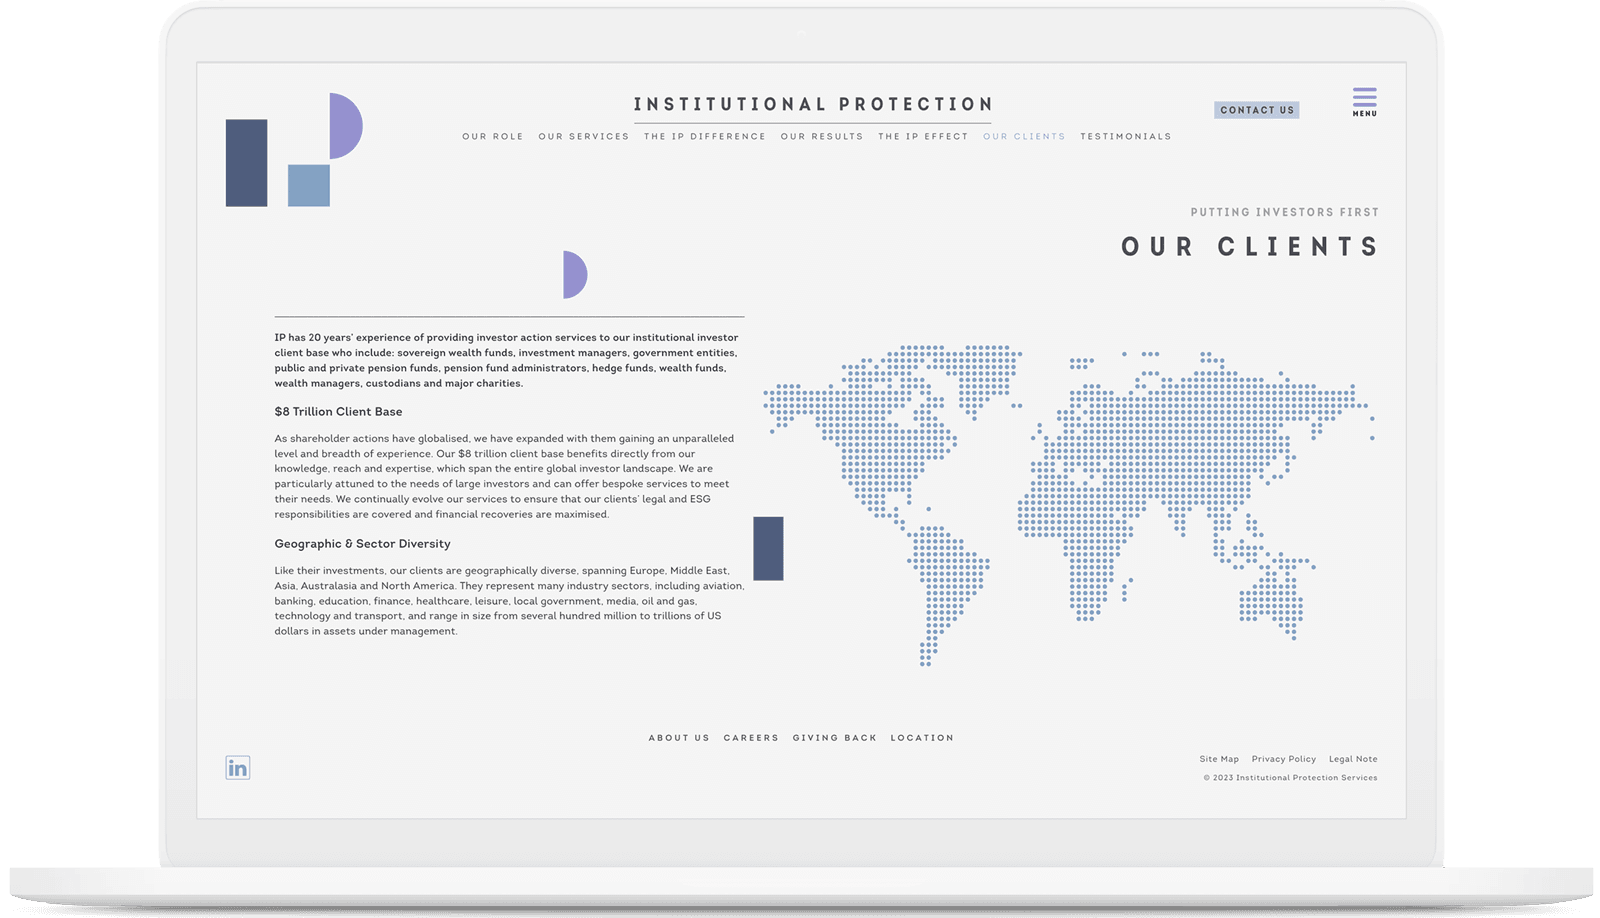Click the LinkedIn icon in the footer
1600x918 pixels.
pyautogui.click(x=236, y=768)
